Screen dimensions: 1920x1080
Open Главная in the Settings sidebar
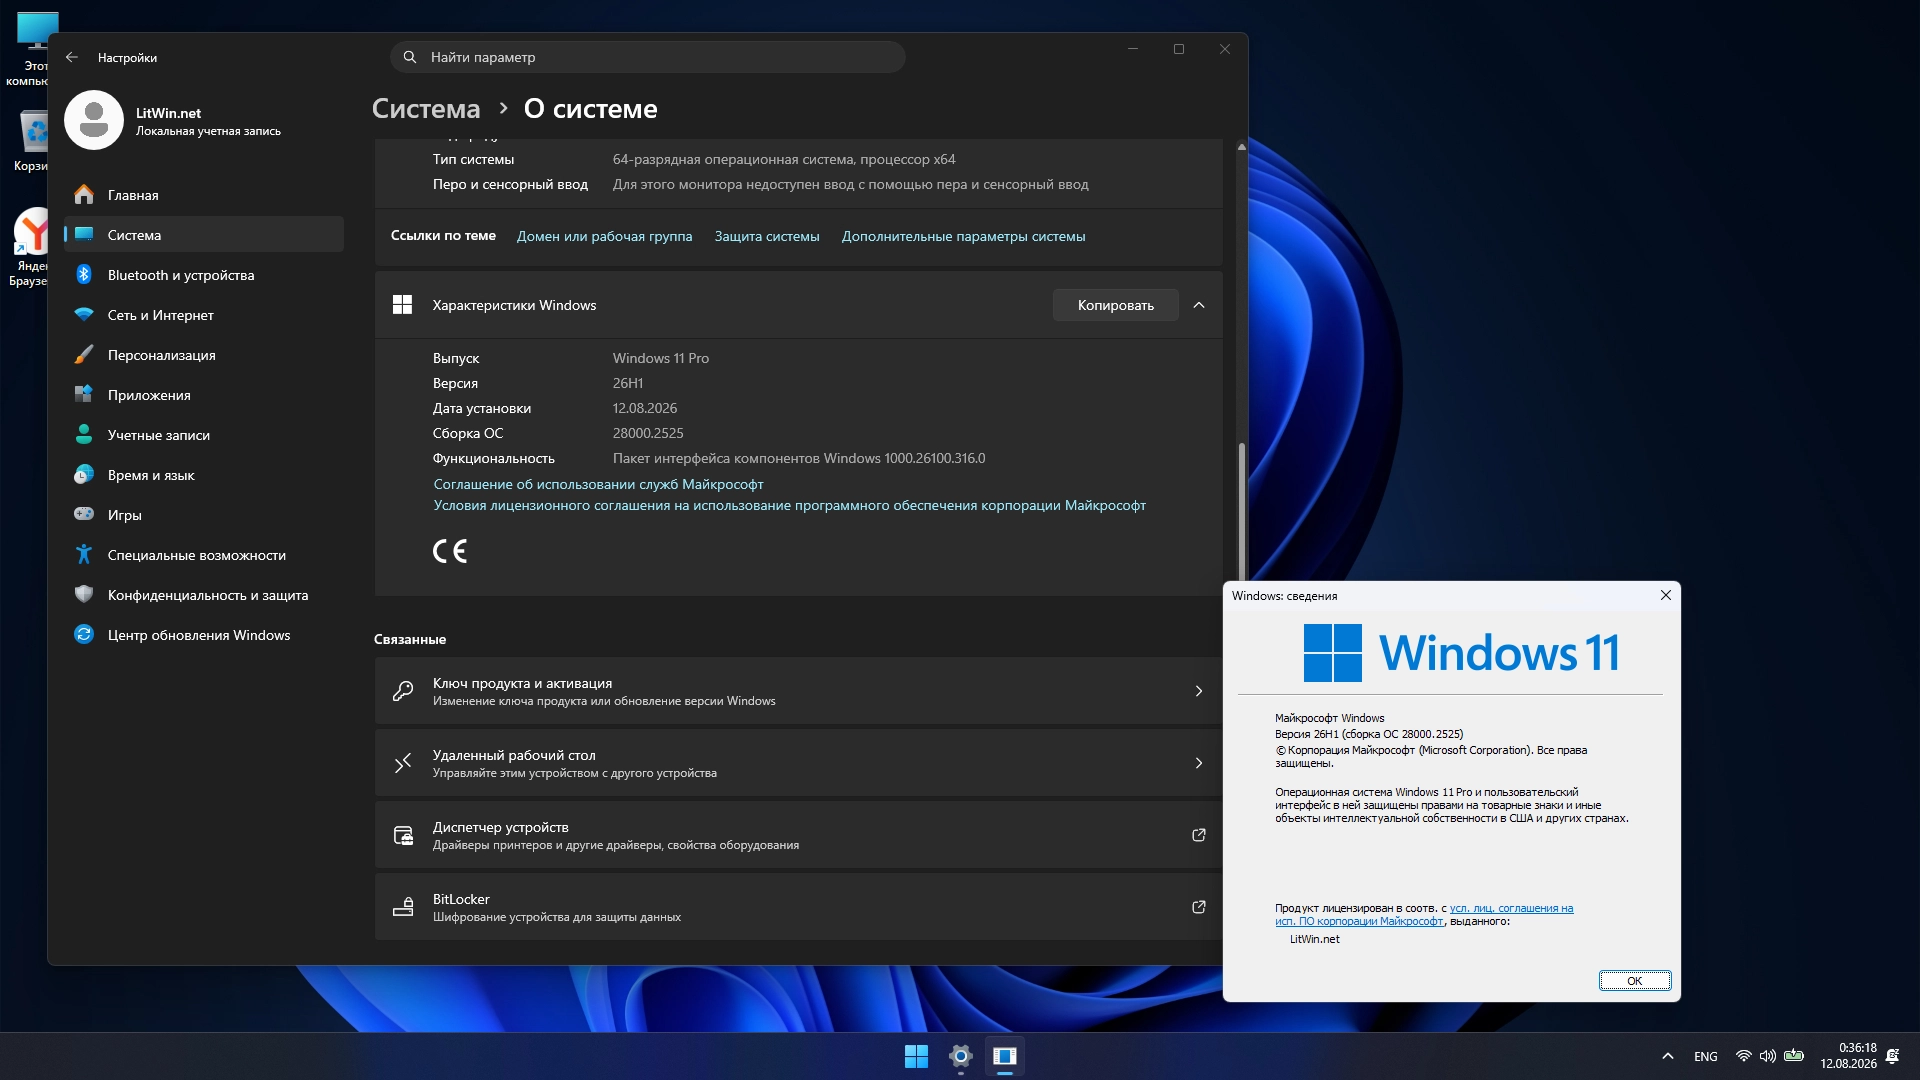click(204, 195)
